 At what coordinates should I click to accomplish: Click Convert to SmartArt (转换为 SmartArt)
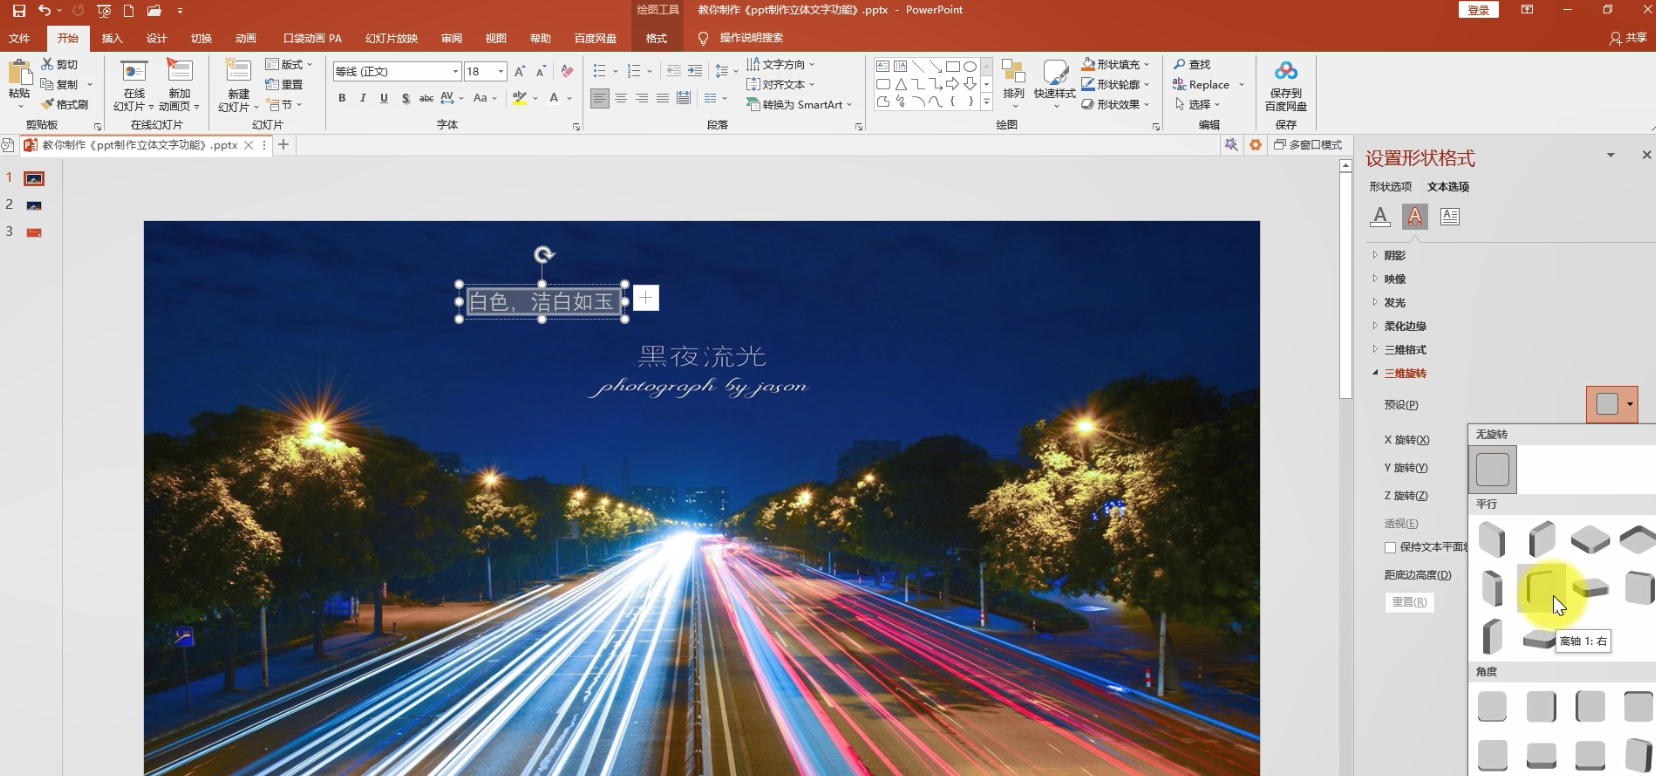[799, 104]
